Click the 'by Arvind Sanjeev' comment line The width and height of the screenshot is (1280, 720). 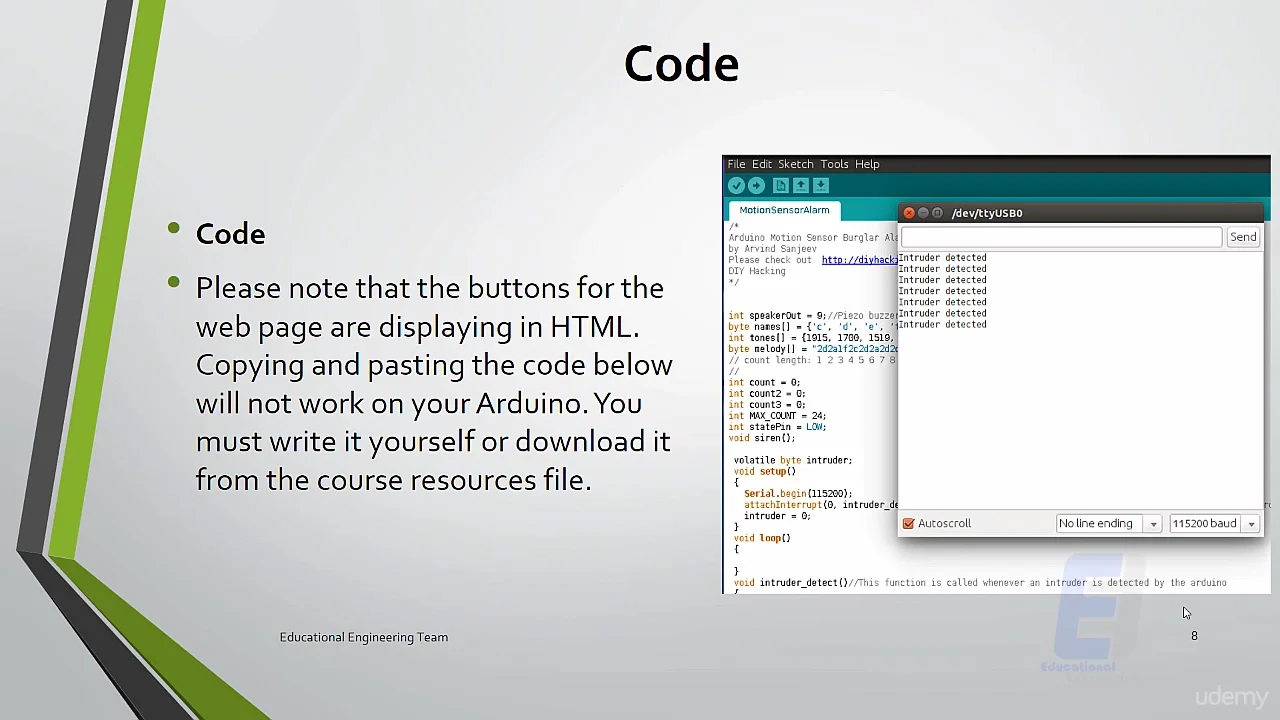click(772, 249)
